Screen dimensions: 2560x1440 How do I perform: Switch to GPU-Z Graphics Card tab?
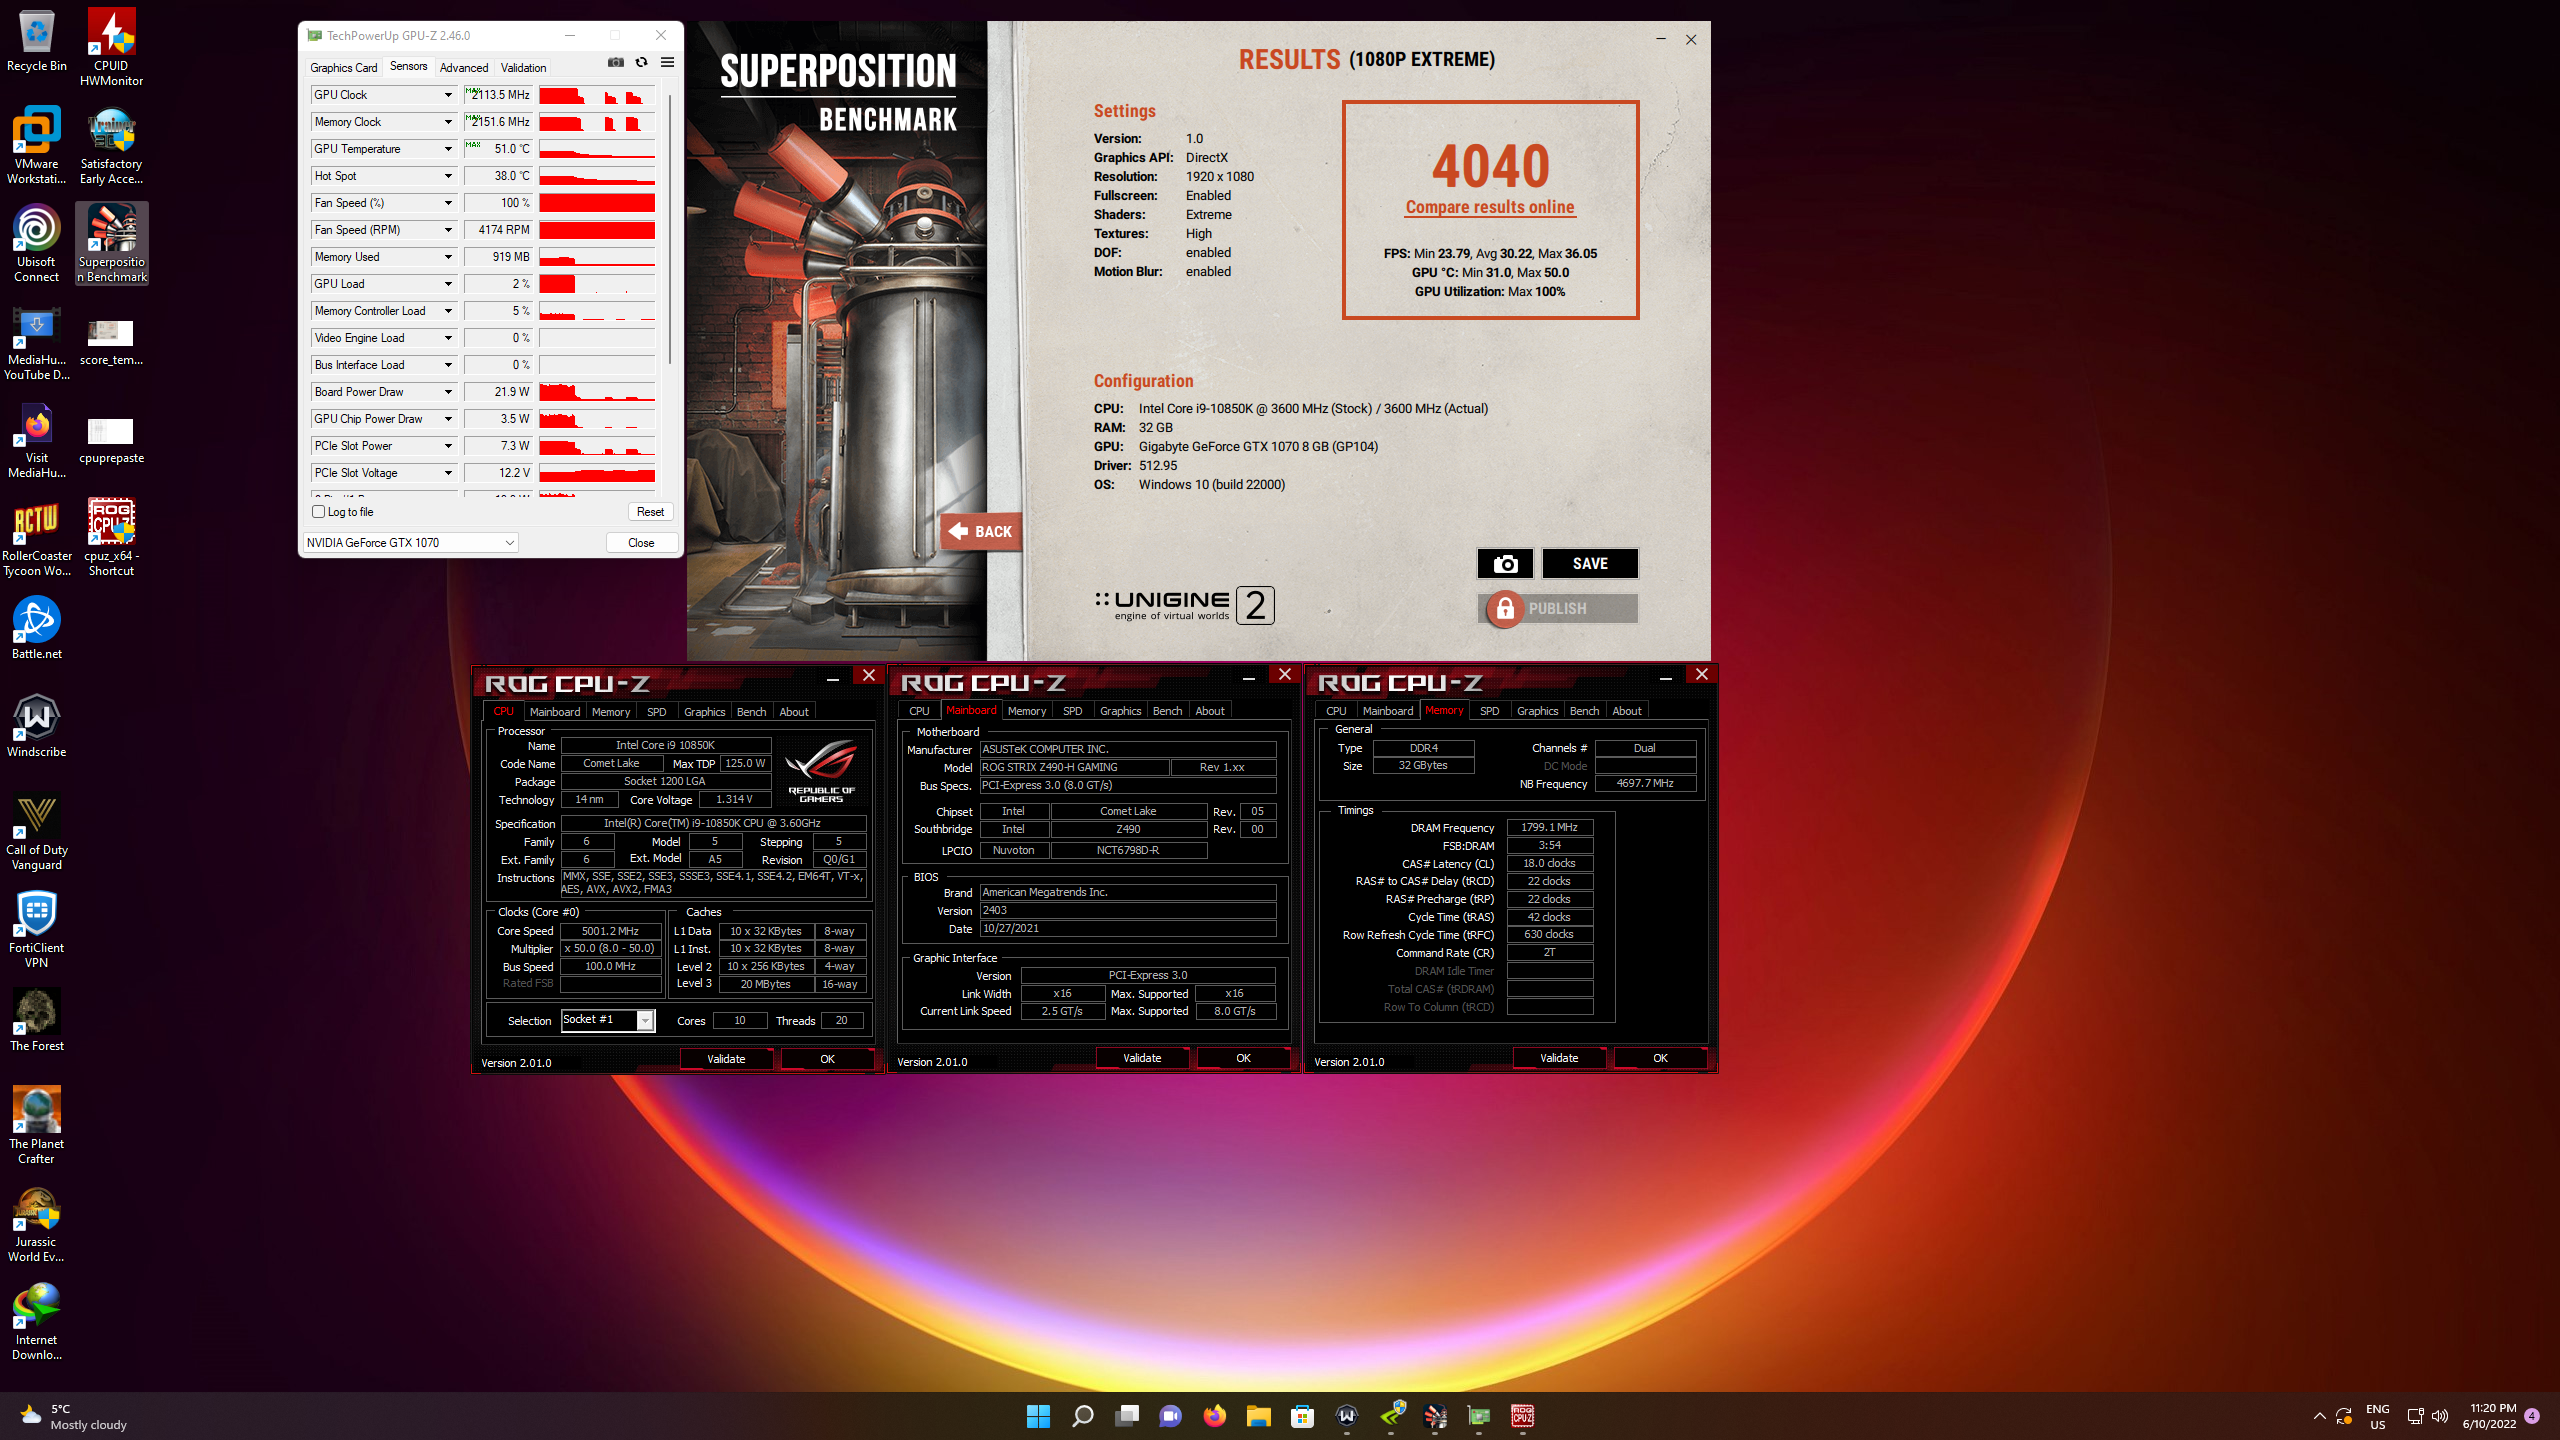344,67
